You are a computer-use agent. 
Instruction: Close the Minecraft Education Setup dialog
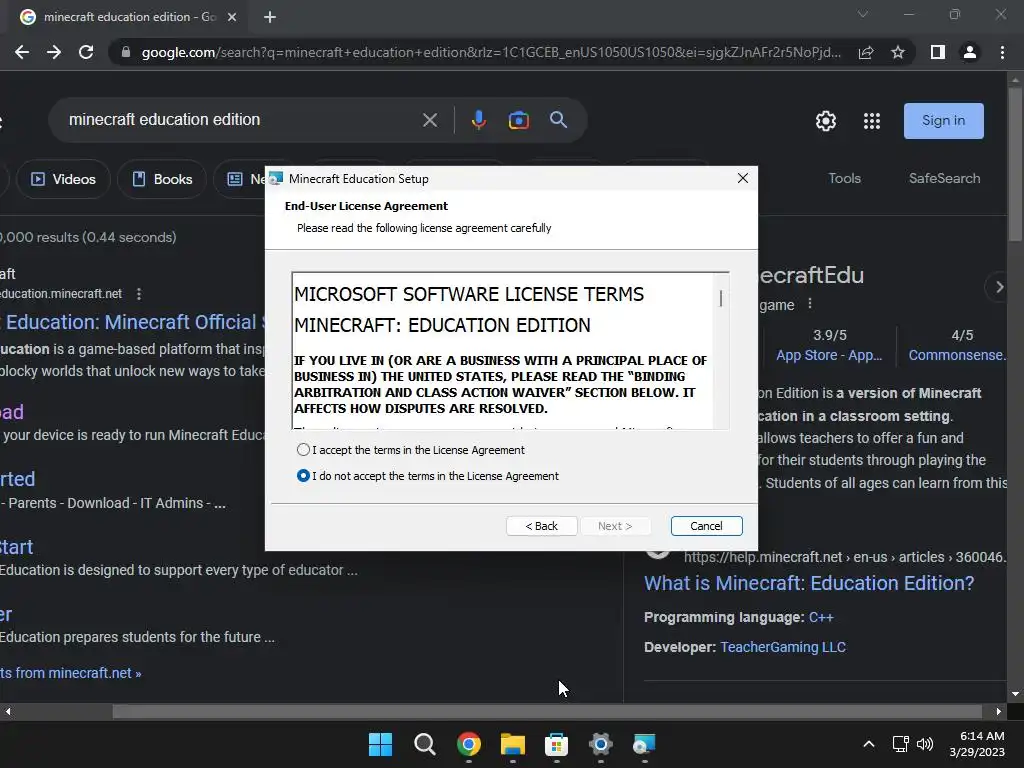click(743, 178)
